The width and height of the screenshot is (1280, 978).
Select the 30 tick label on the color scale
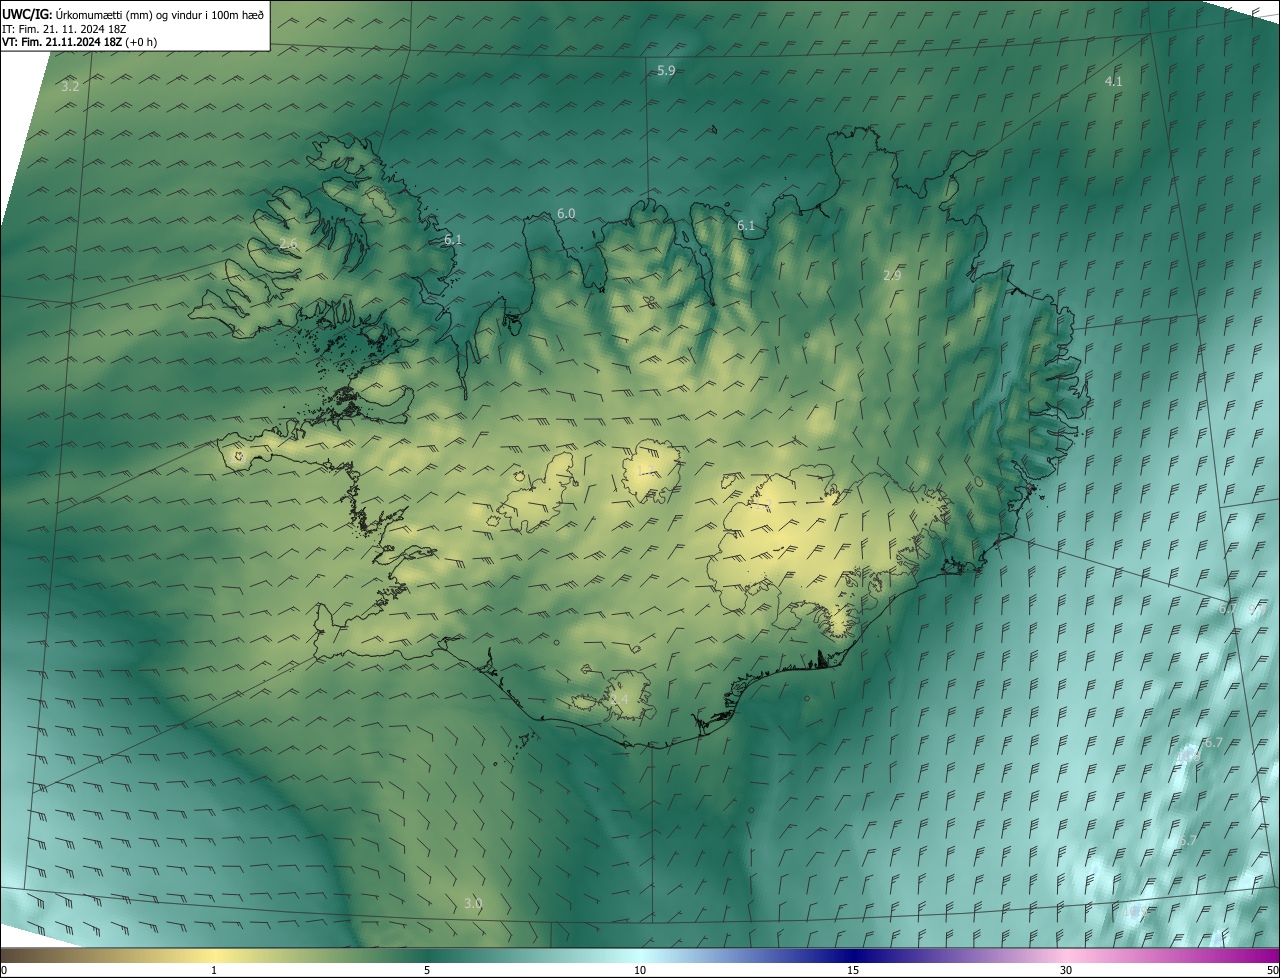pos(1066,970)
